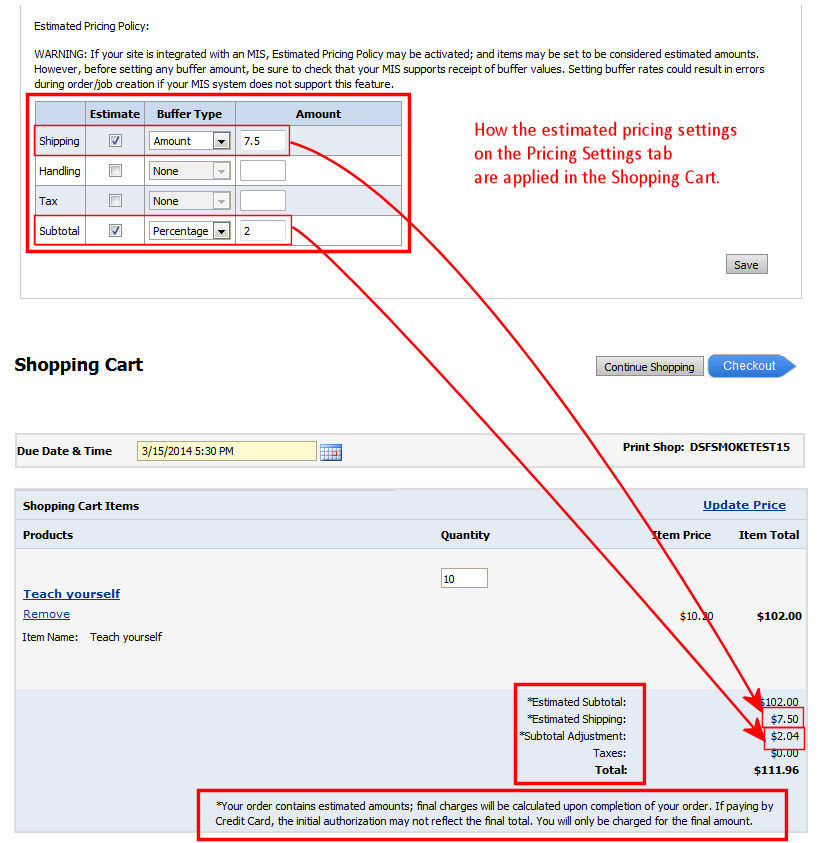
Task: Proceed with the blue Checkout button
Action: tap(750, 366)
